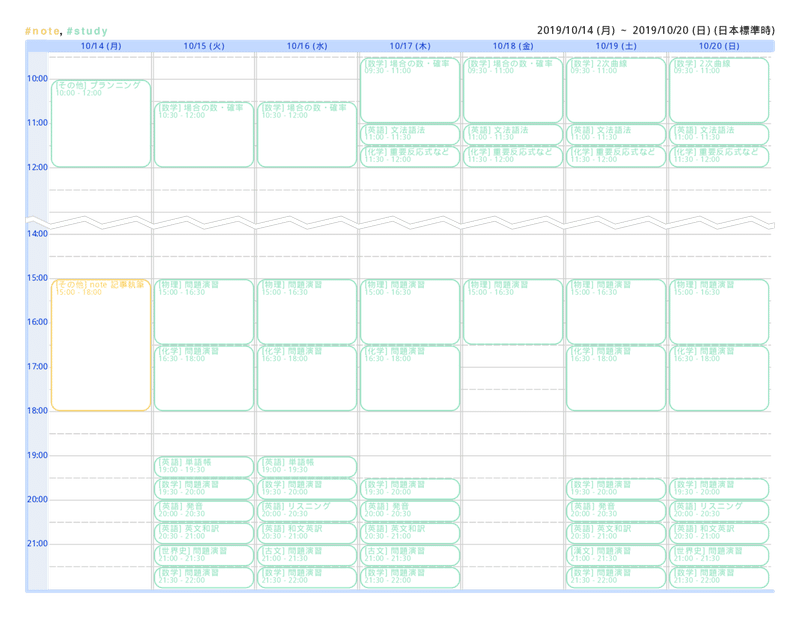The width and height of the screenshot is (800, 618).
Task: Click the 10/15 (火) day header
Action: (204, 46)
